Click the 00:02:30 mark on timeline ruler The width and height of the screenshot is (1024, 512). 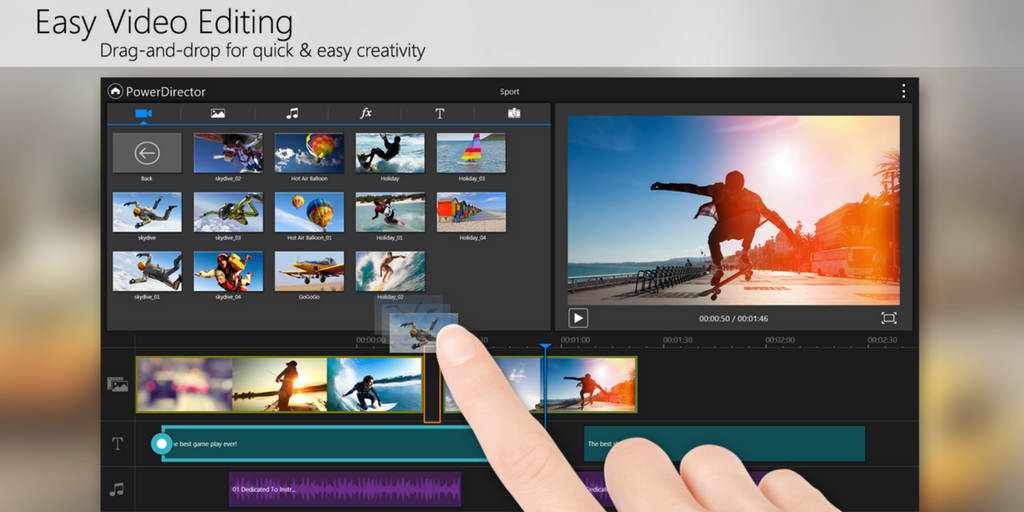pyautogui.click(x=882, y=340)
